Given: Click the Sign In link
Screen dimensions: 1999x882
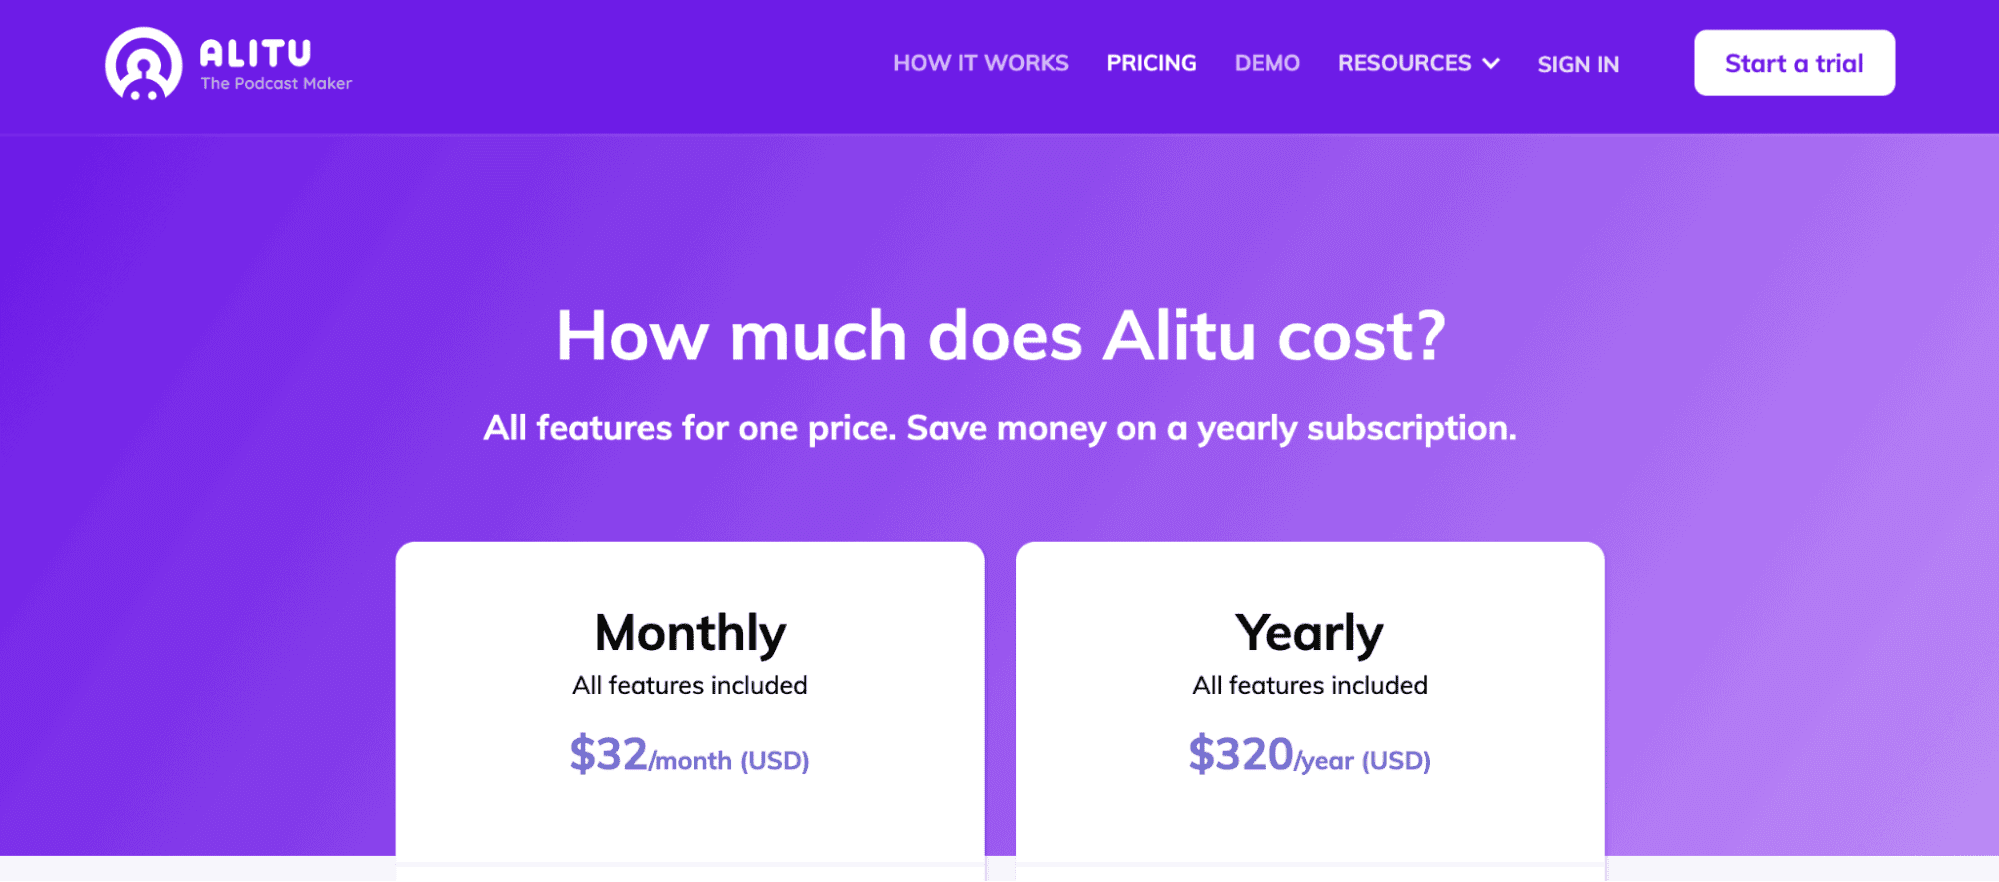Looking at the screenshot, I should [x=1578, y=64].
